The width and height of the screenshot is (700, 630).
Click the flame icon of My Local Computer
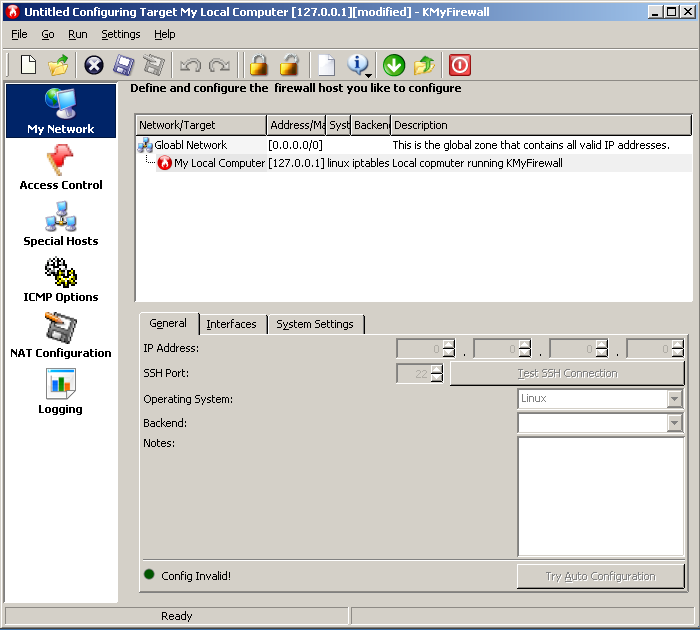[165, 163]
